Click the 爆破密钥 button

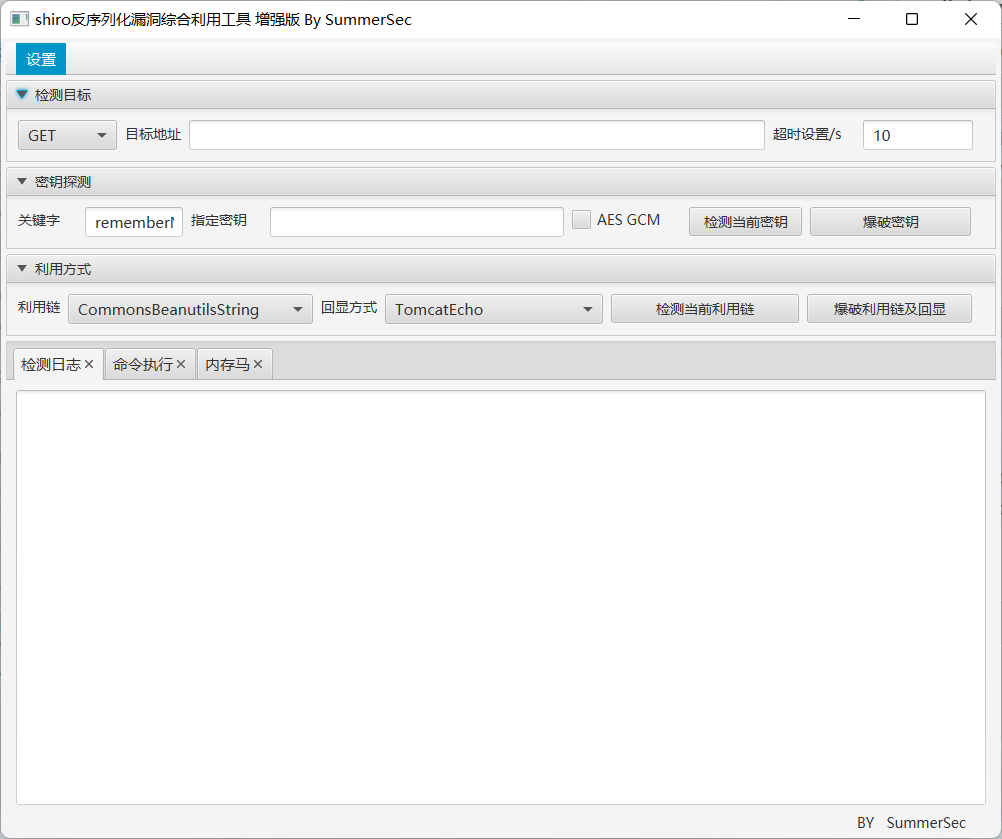890,222
